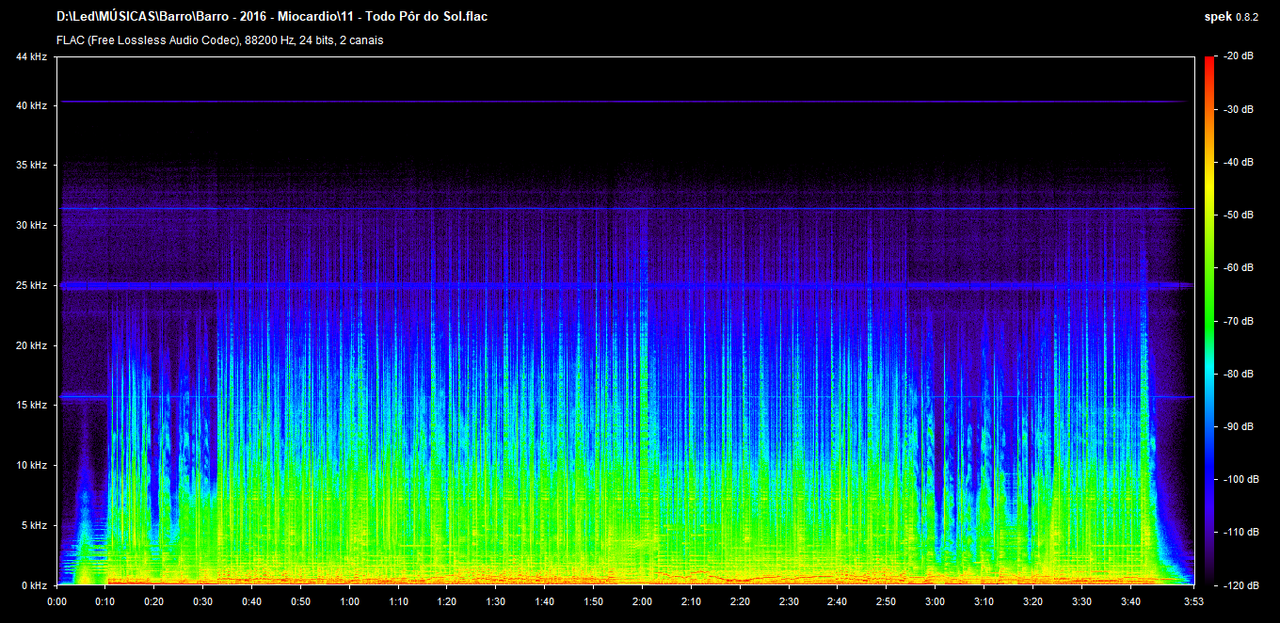This screenshot has height=623, width=1280.
Task: Click the 2:40 time axis label
Action: pos(838,602)
